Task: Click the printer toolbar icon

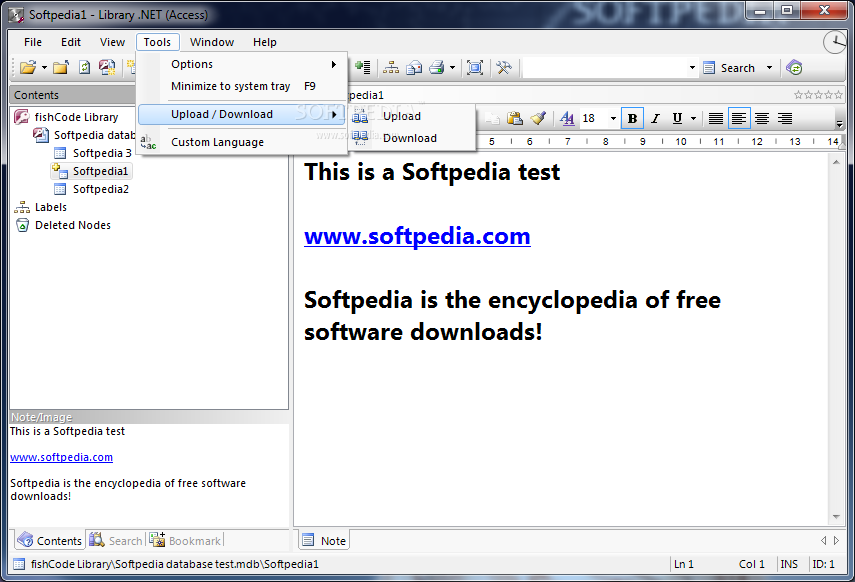Action: (437, 68)
